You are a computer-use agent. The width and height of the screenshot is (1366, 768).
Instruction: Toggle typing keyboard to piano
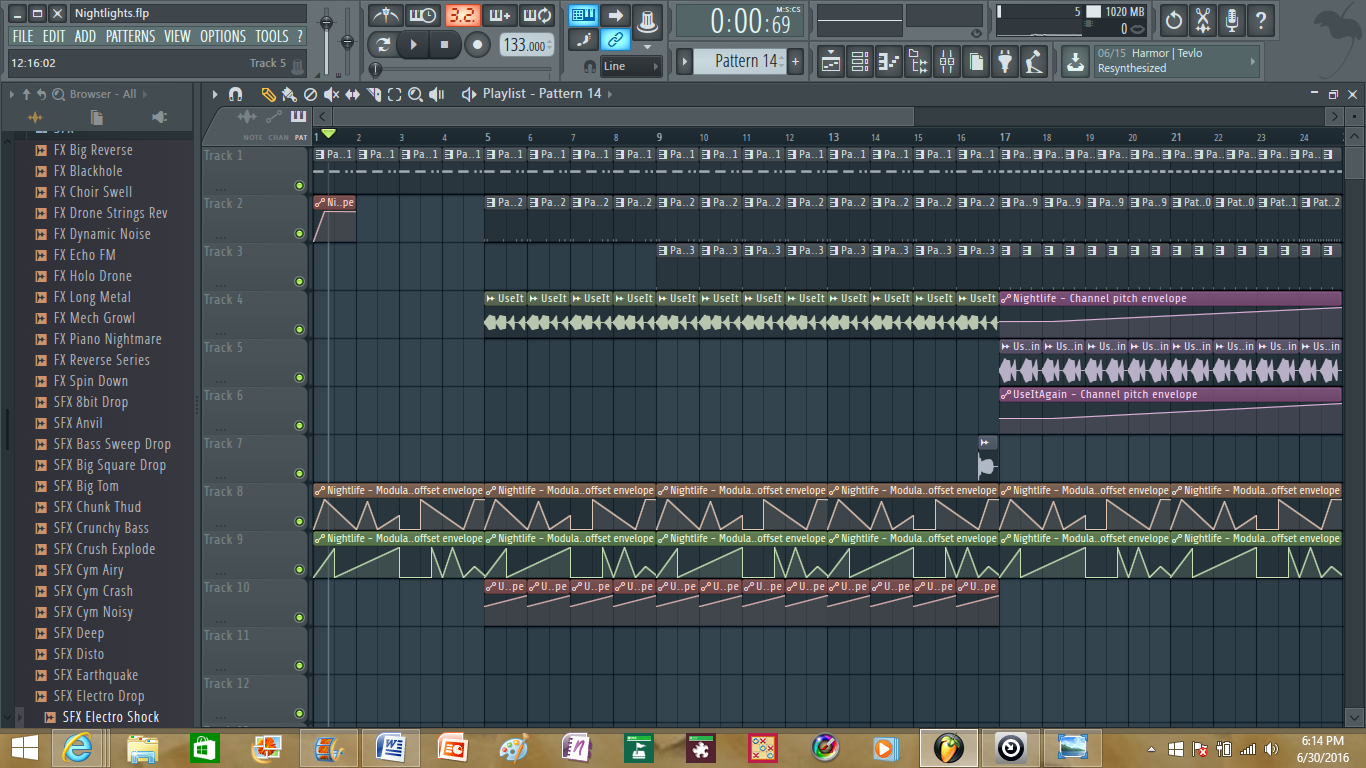[x=584, y=15]
